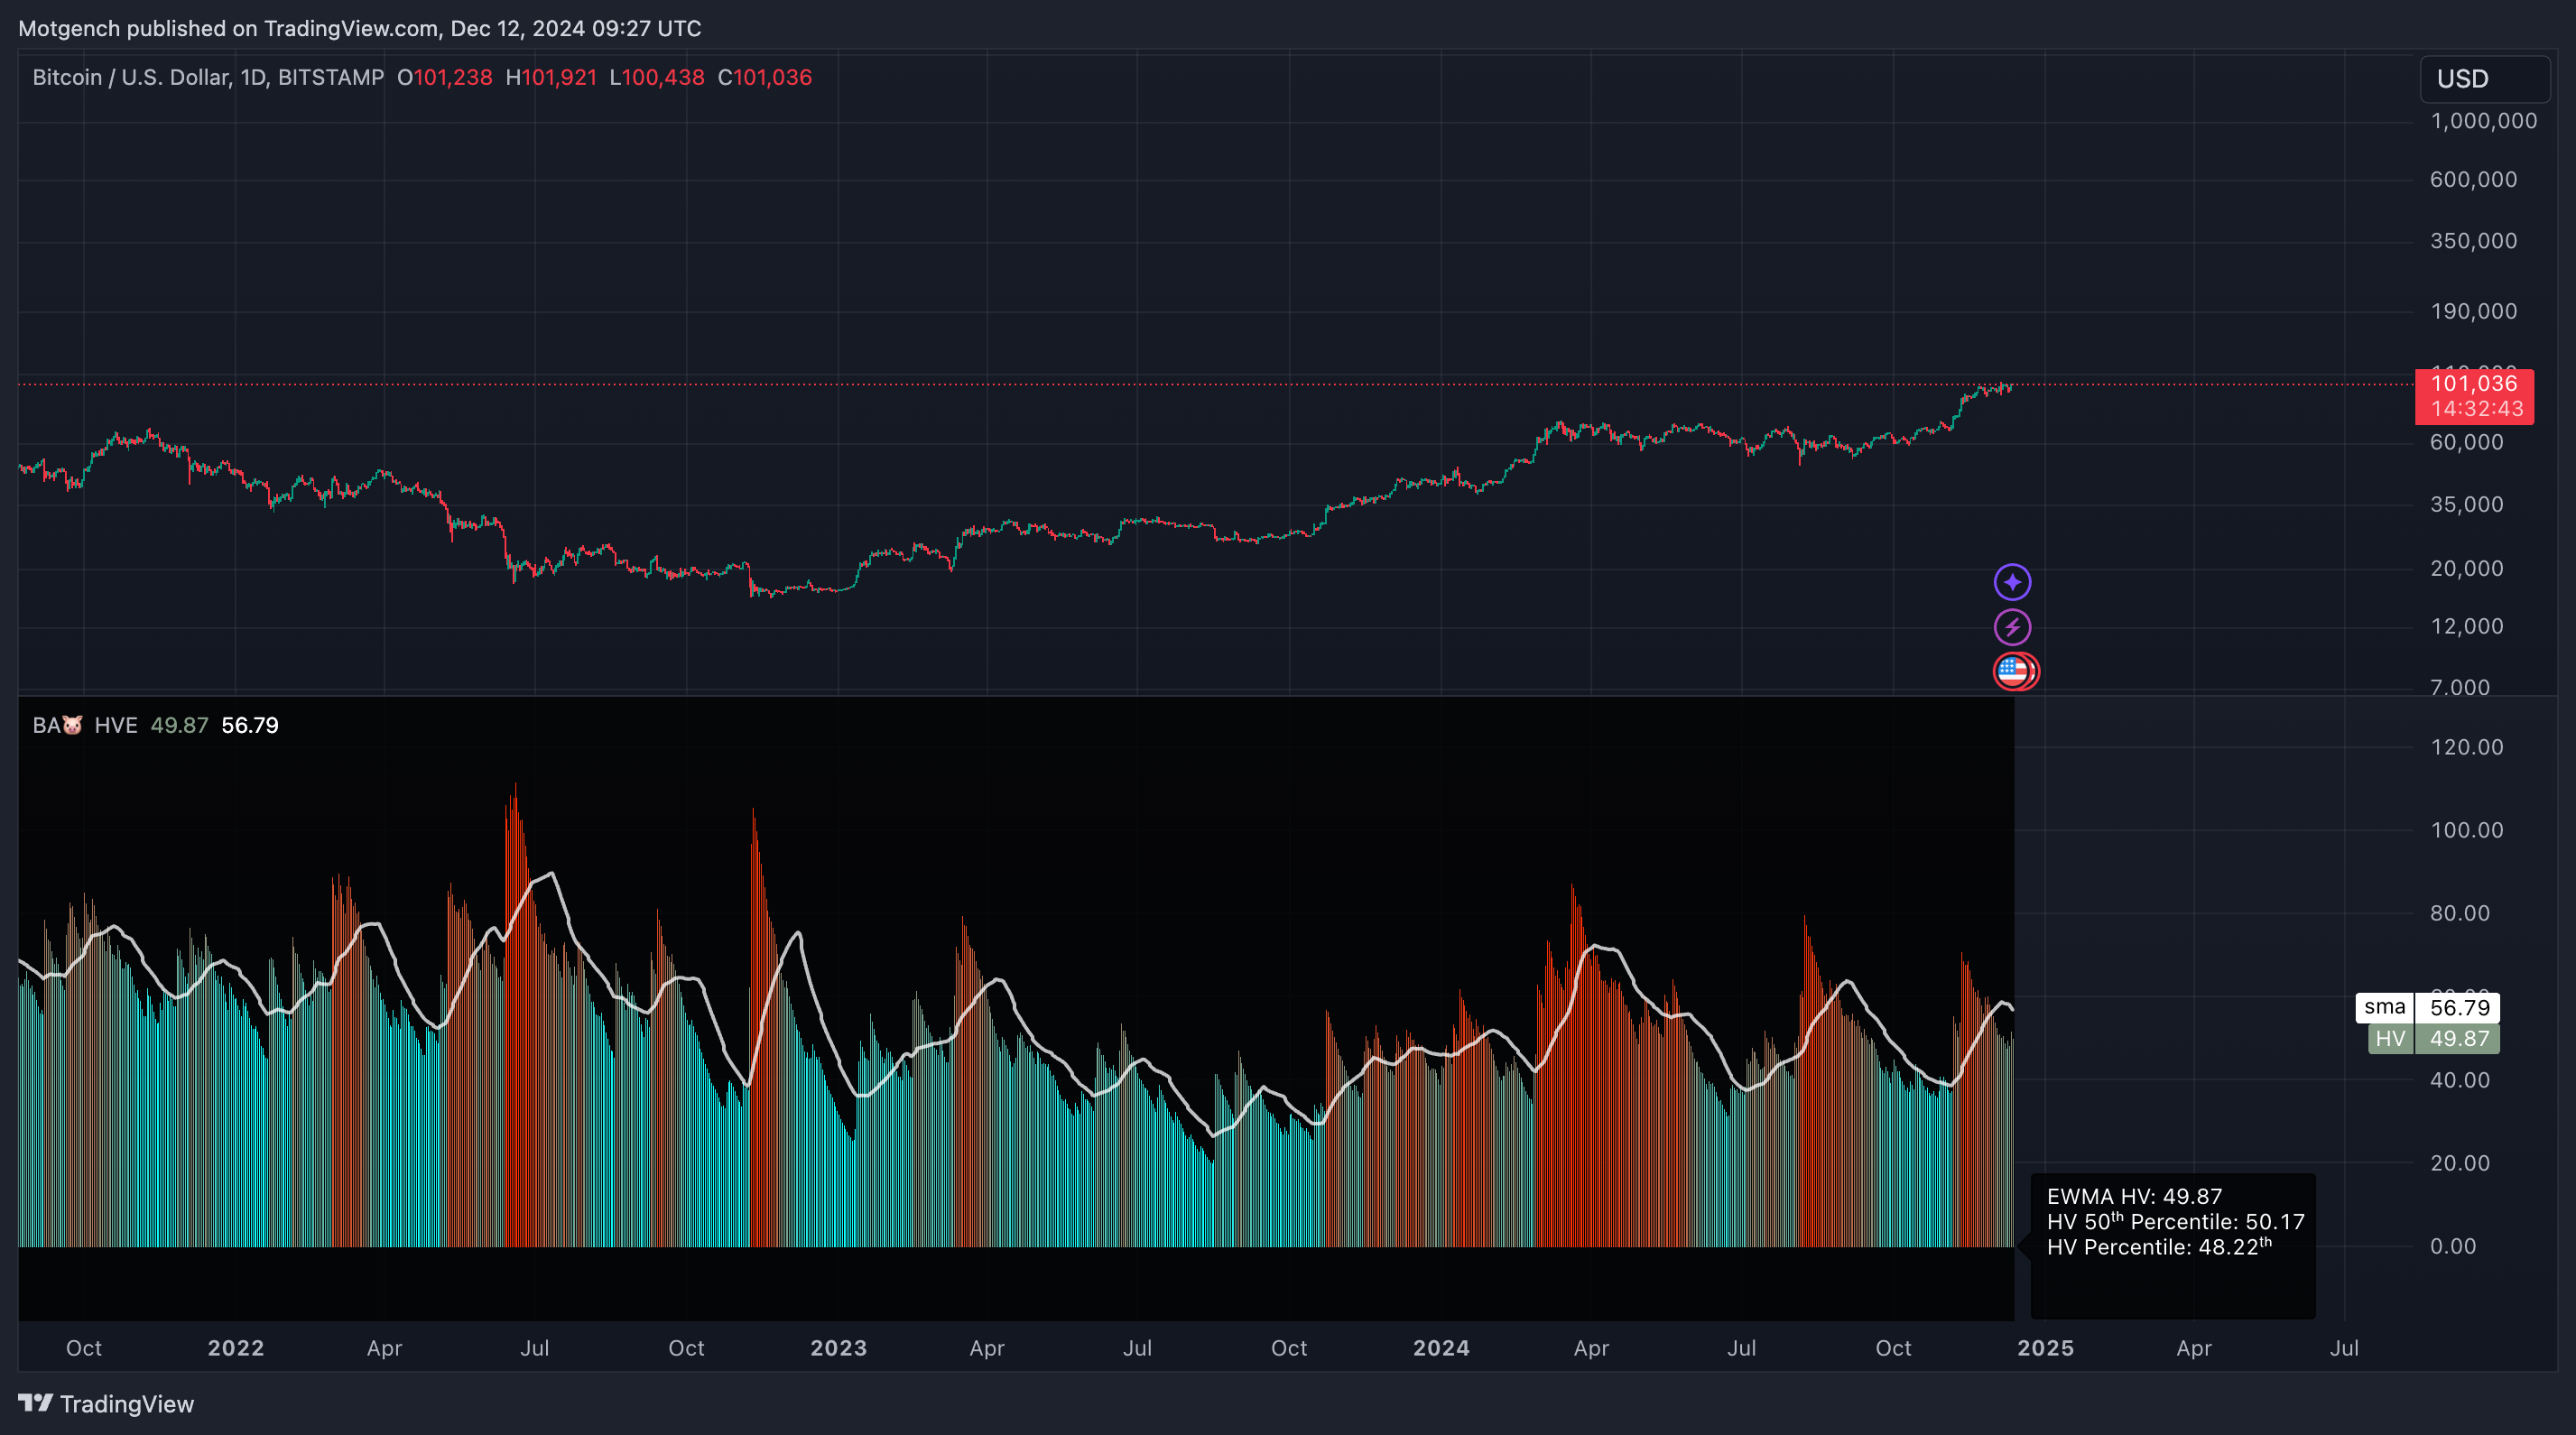The image size is (2576, 1435).
Task: Click the 350,000 price axis label
Action: 2473,241
